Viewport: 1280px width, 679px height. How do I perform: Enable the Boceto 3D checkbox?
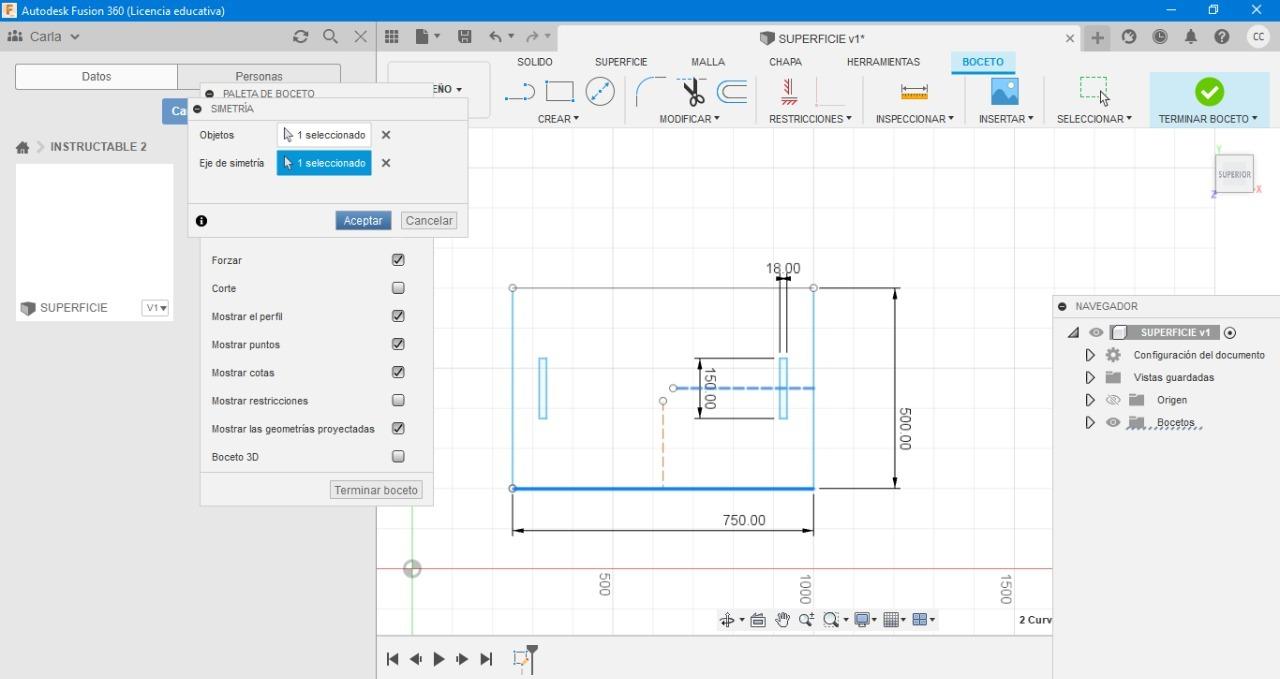click(x=398, y=456)
